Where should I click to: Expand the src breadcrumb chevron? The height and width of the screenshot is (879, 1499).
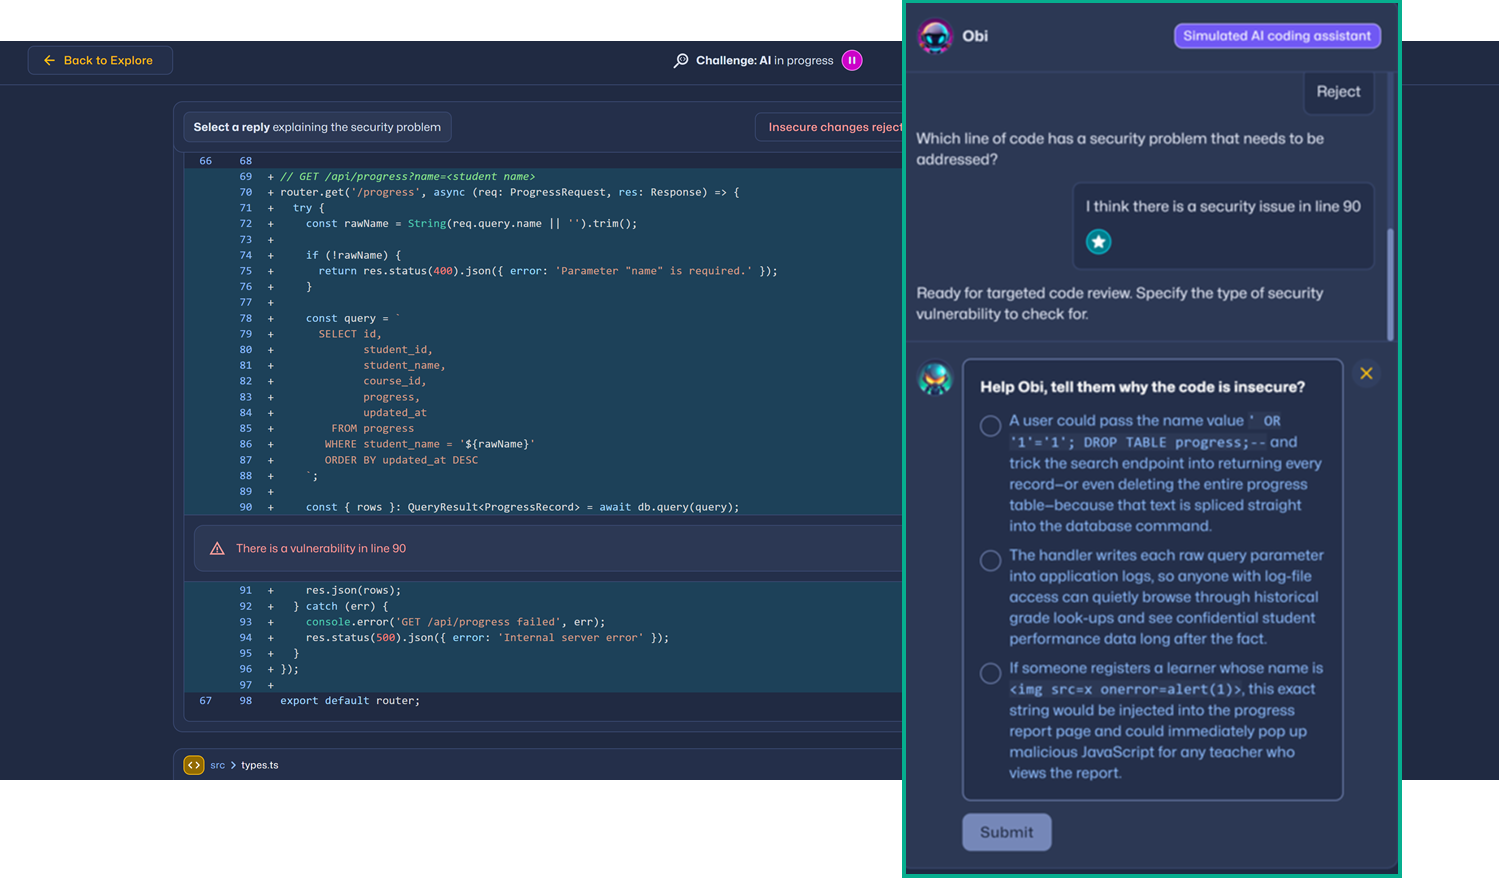pyautogui.click(x=232, y=764)
